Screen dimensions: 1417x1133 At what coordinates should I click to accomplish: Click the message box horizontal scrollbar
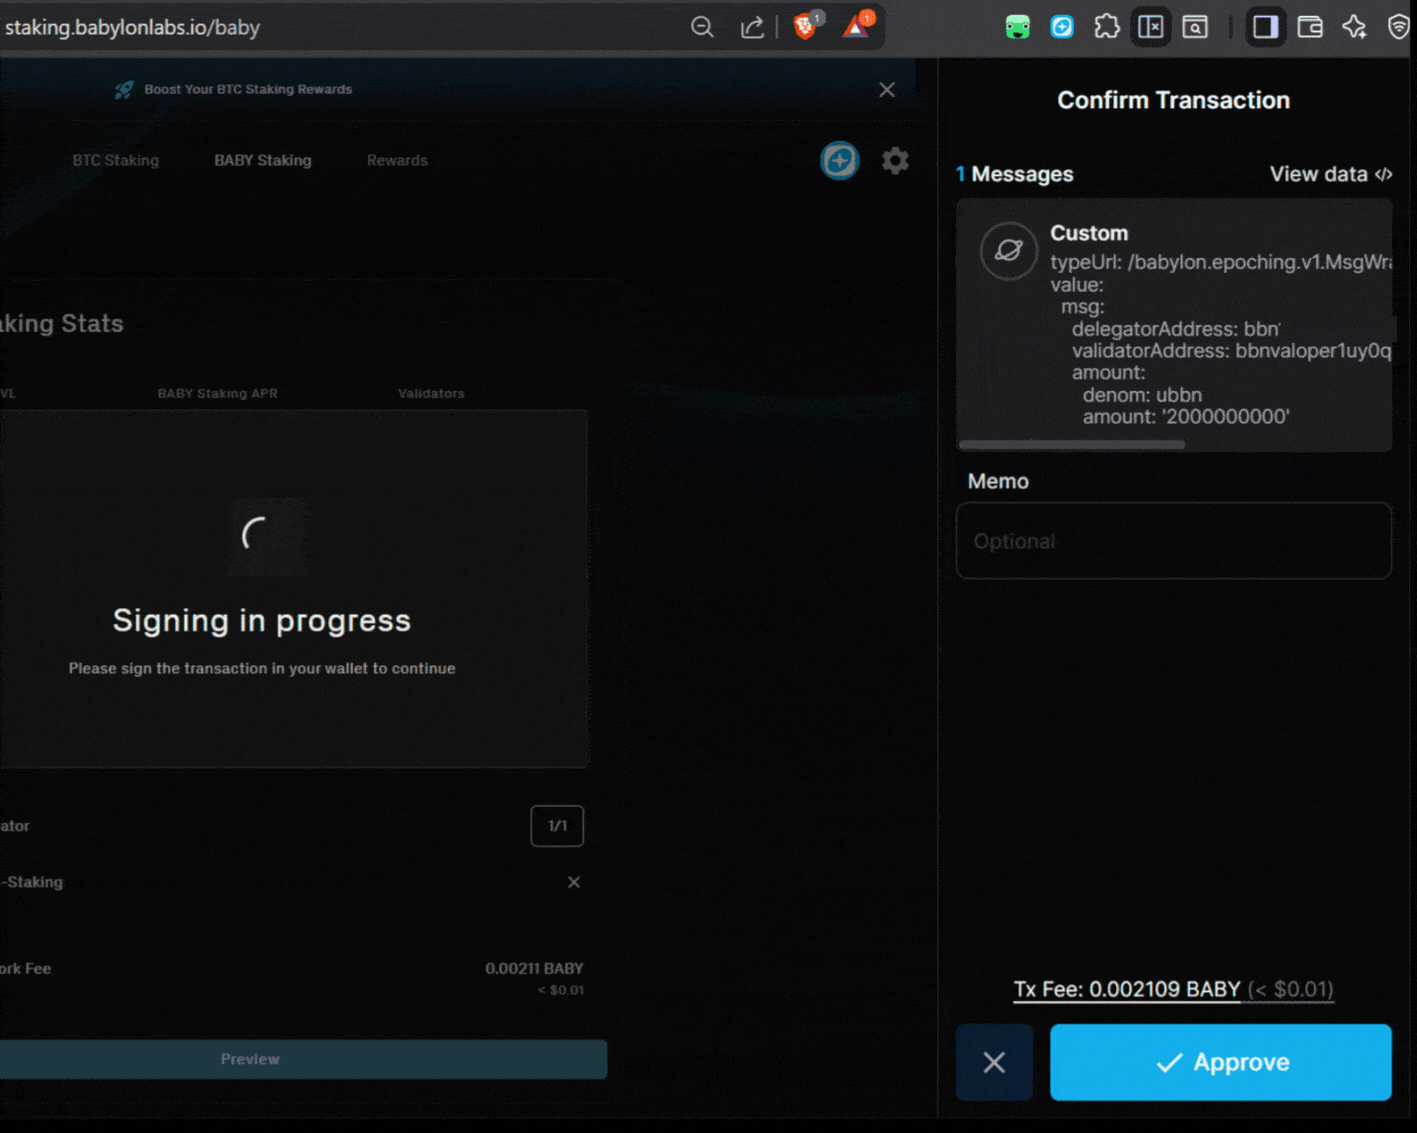pyautogui.click(x=1072, y=444)
